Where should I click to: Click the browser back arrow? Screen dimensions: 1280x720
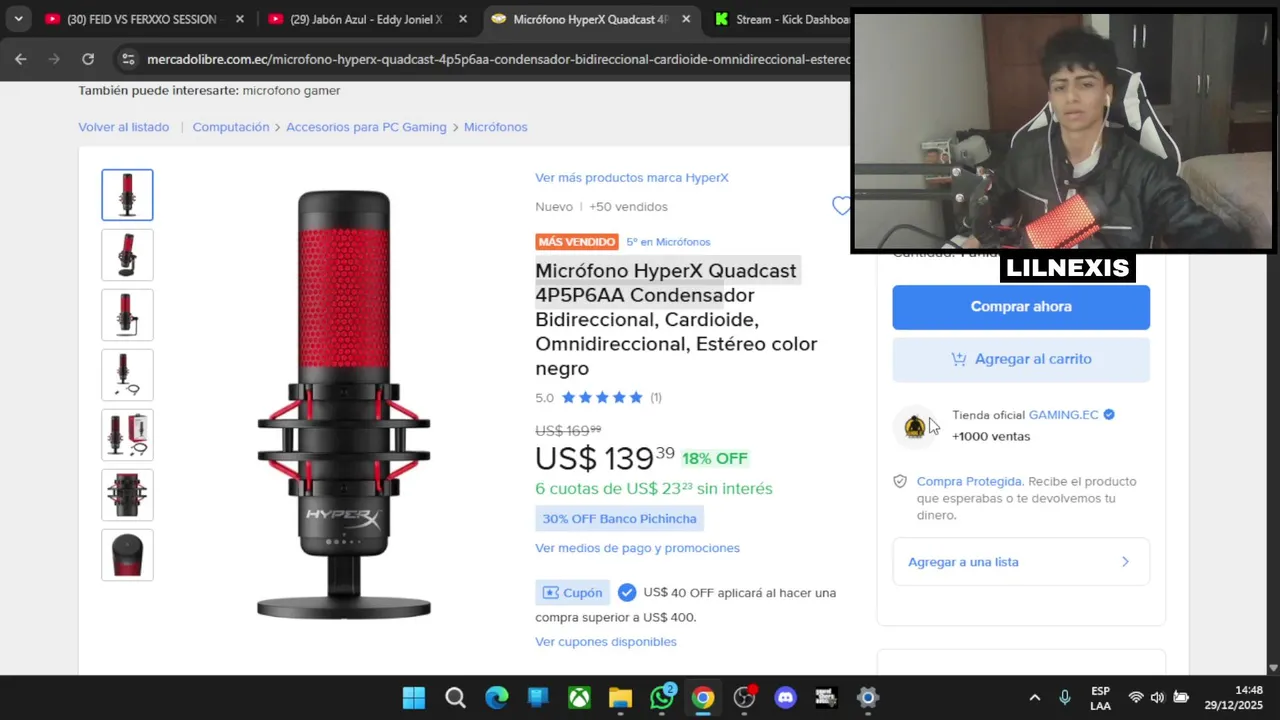pyautogui.click(x=21, y=59)
